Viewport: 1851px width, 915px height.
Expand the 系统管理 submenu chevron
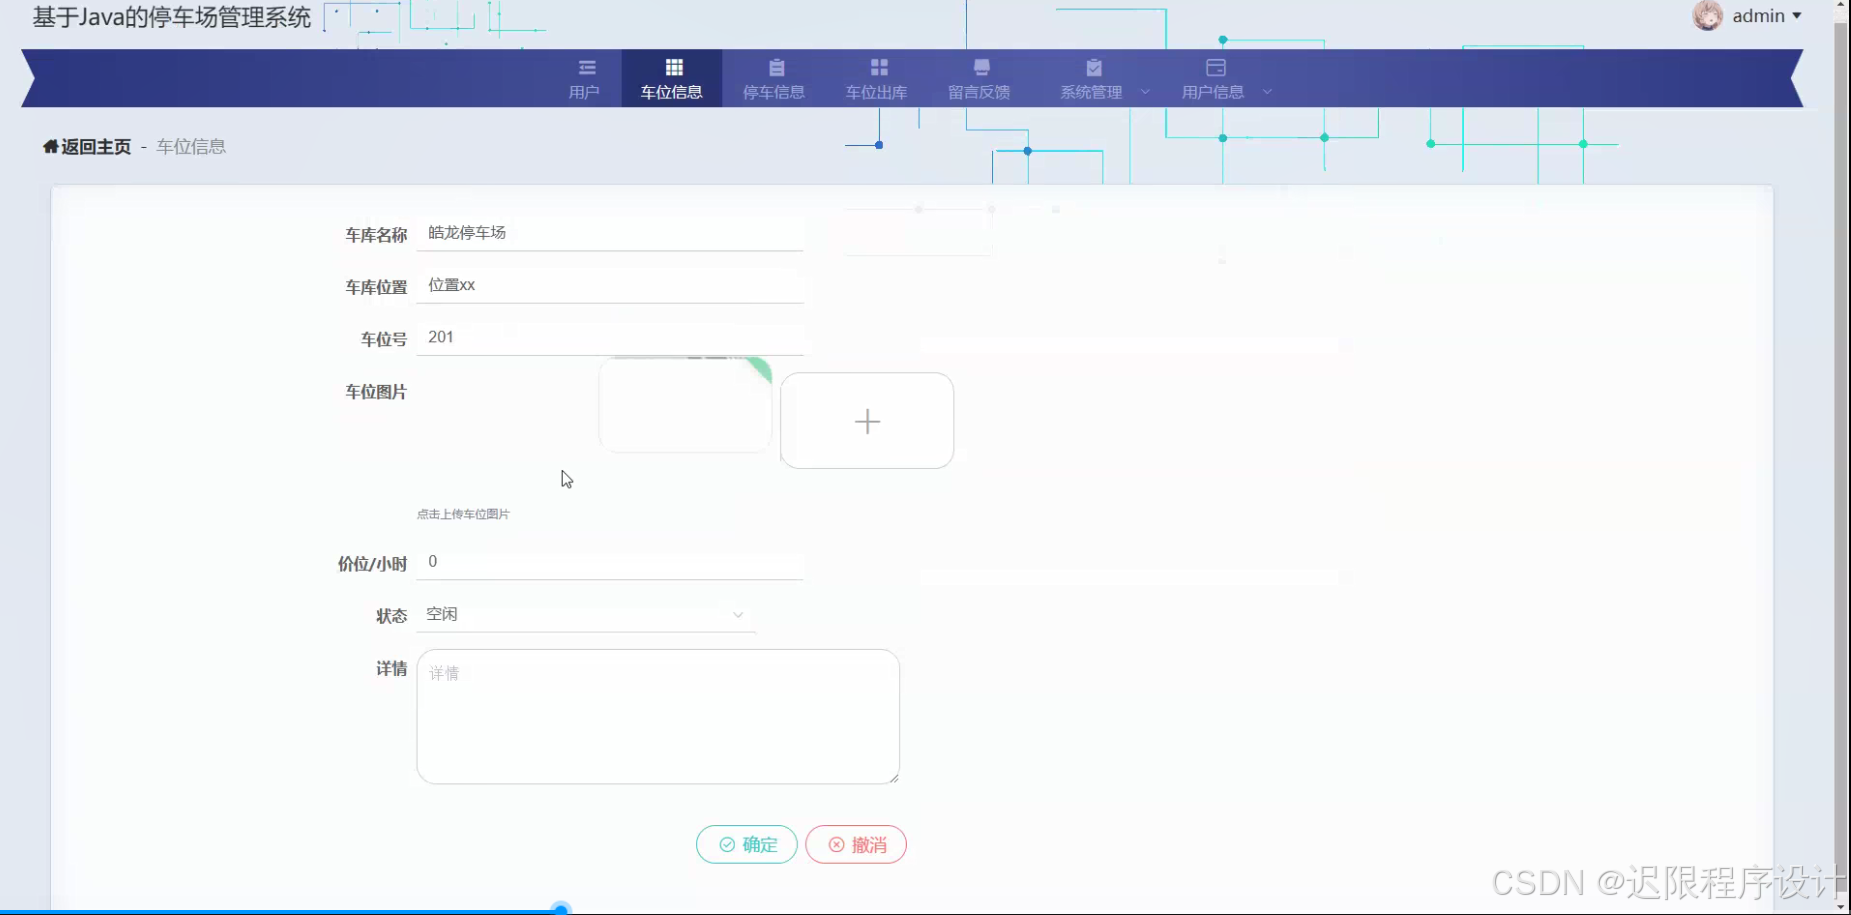pos(1145,91)
